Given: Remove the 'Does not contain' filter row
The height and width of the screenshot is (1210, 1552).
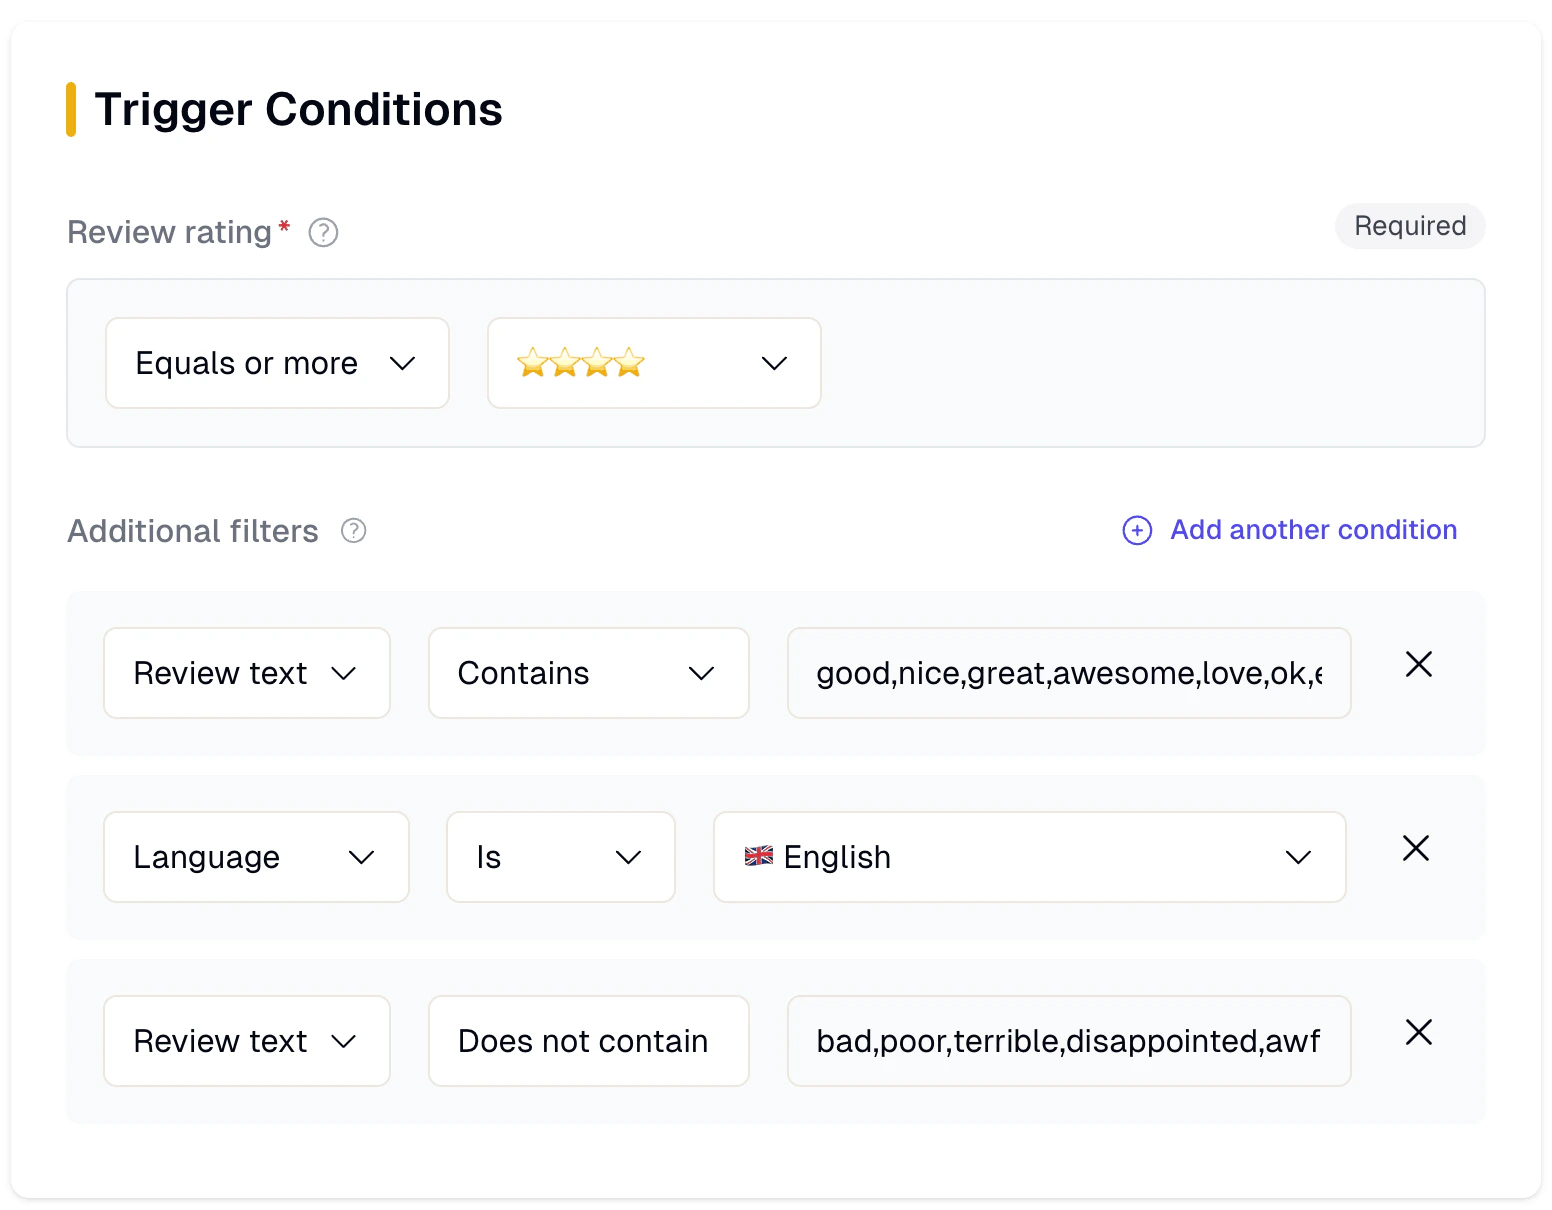Looking at the screenshot, I should click(1419, 1032).
